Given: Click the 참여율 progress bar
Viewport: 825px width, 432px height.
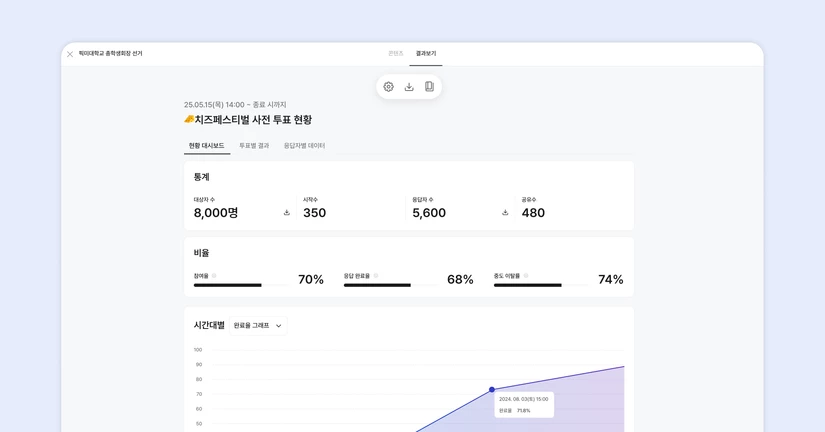Looking at the screenshot, I should point(240,285).
